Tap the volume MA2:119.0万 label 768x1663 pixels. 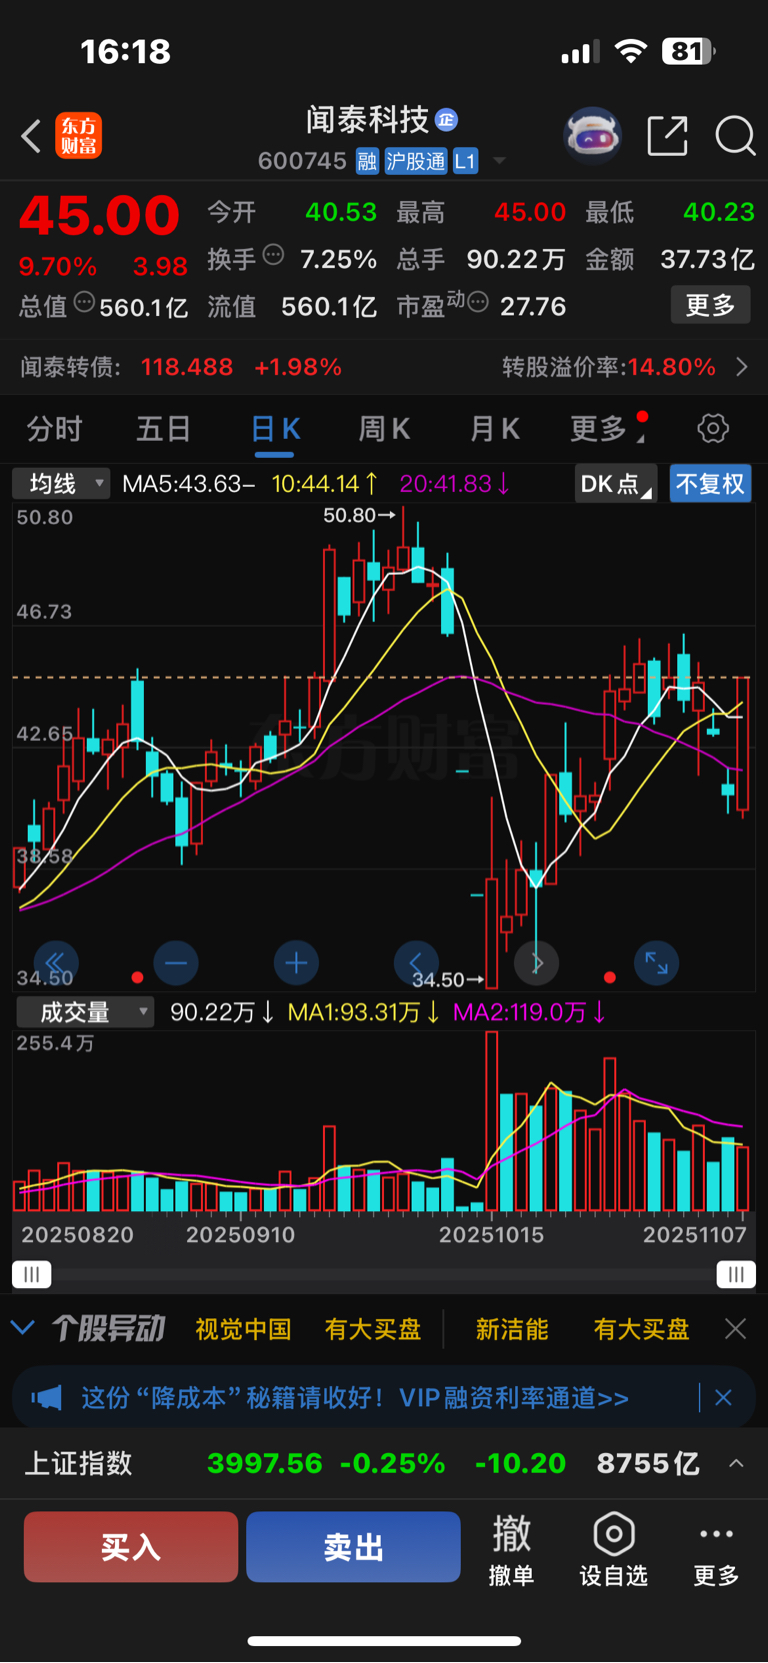point(530,1012)
